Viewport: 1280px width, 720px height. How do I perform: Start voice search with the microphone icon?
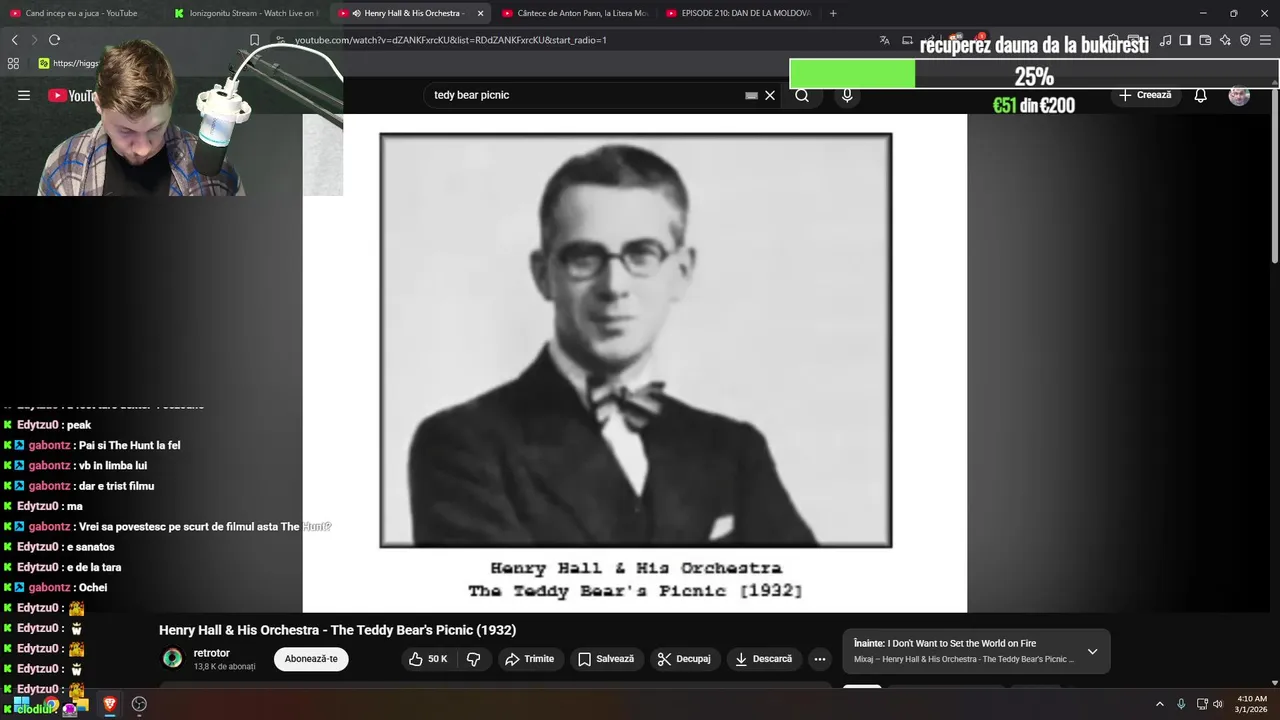847,95
